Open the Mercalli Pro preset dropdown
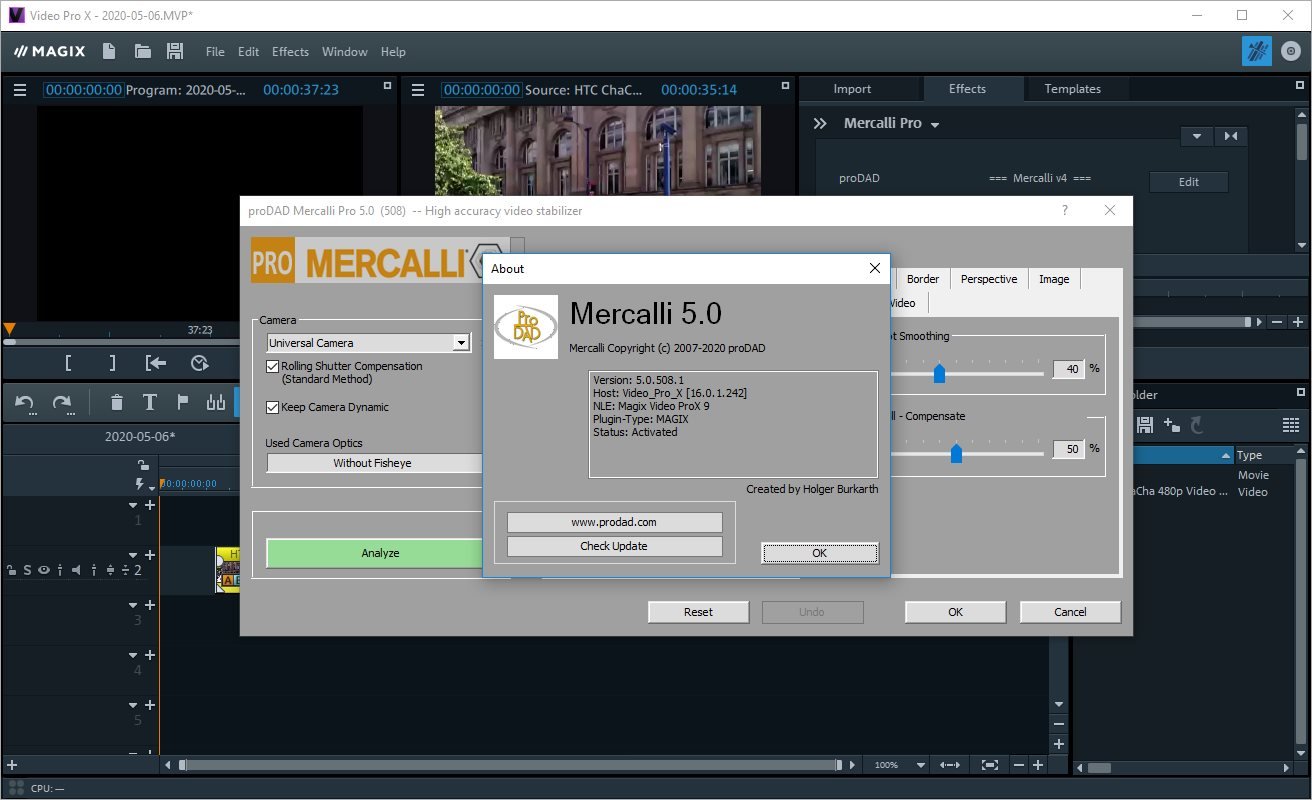The height and width of the screenshot is (800, 1312). tap(935, 123)
